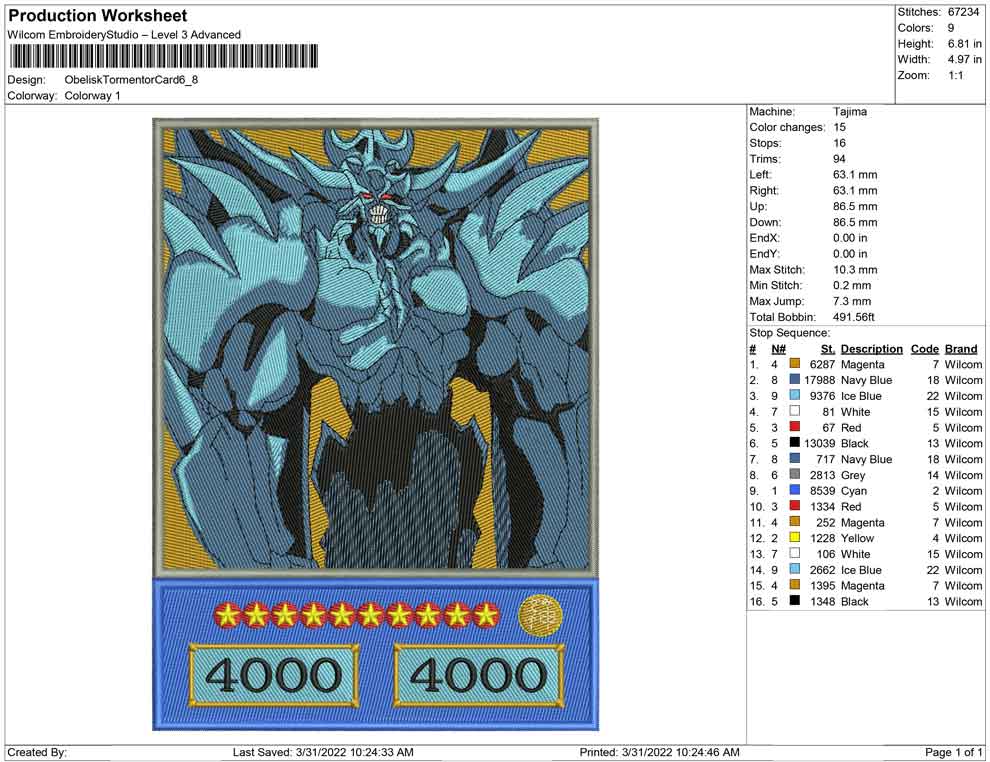This screenshot has height=762, width=990.
Task: Click the Black swatch with 13039 stitches
Action: (x=795, y=443)
